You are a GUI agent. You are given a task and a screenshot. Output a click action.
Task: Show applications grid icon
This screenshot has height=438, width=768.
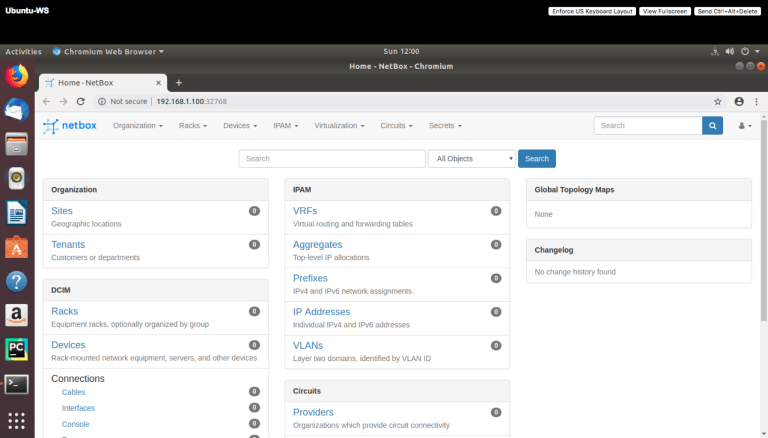17,420
